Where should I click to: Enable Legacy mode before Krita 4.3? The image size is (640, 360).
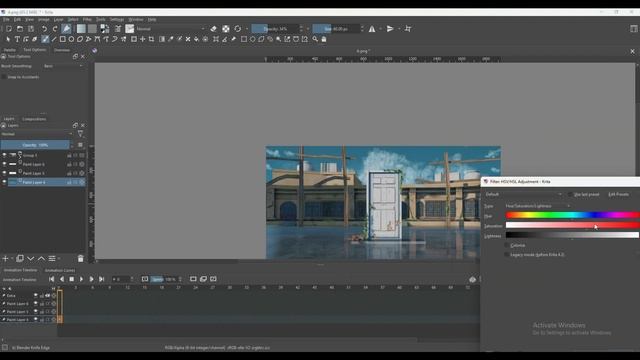(507, 255)
